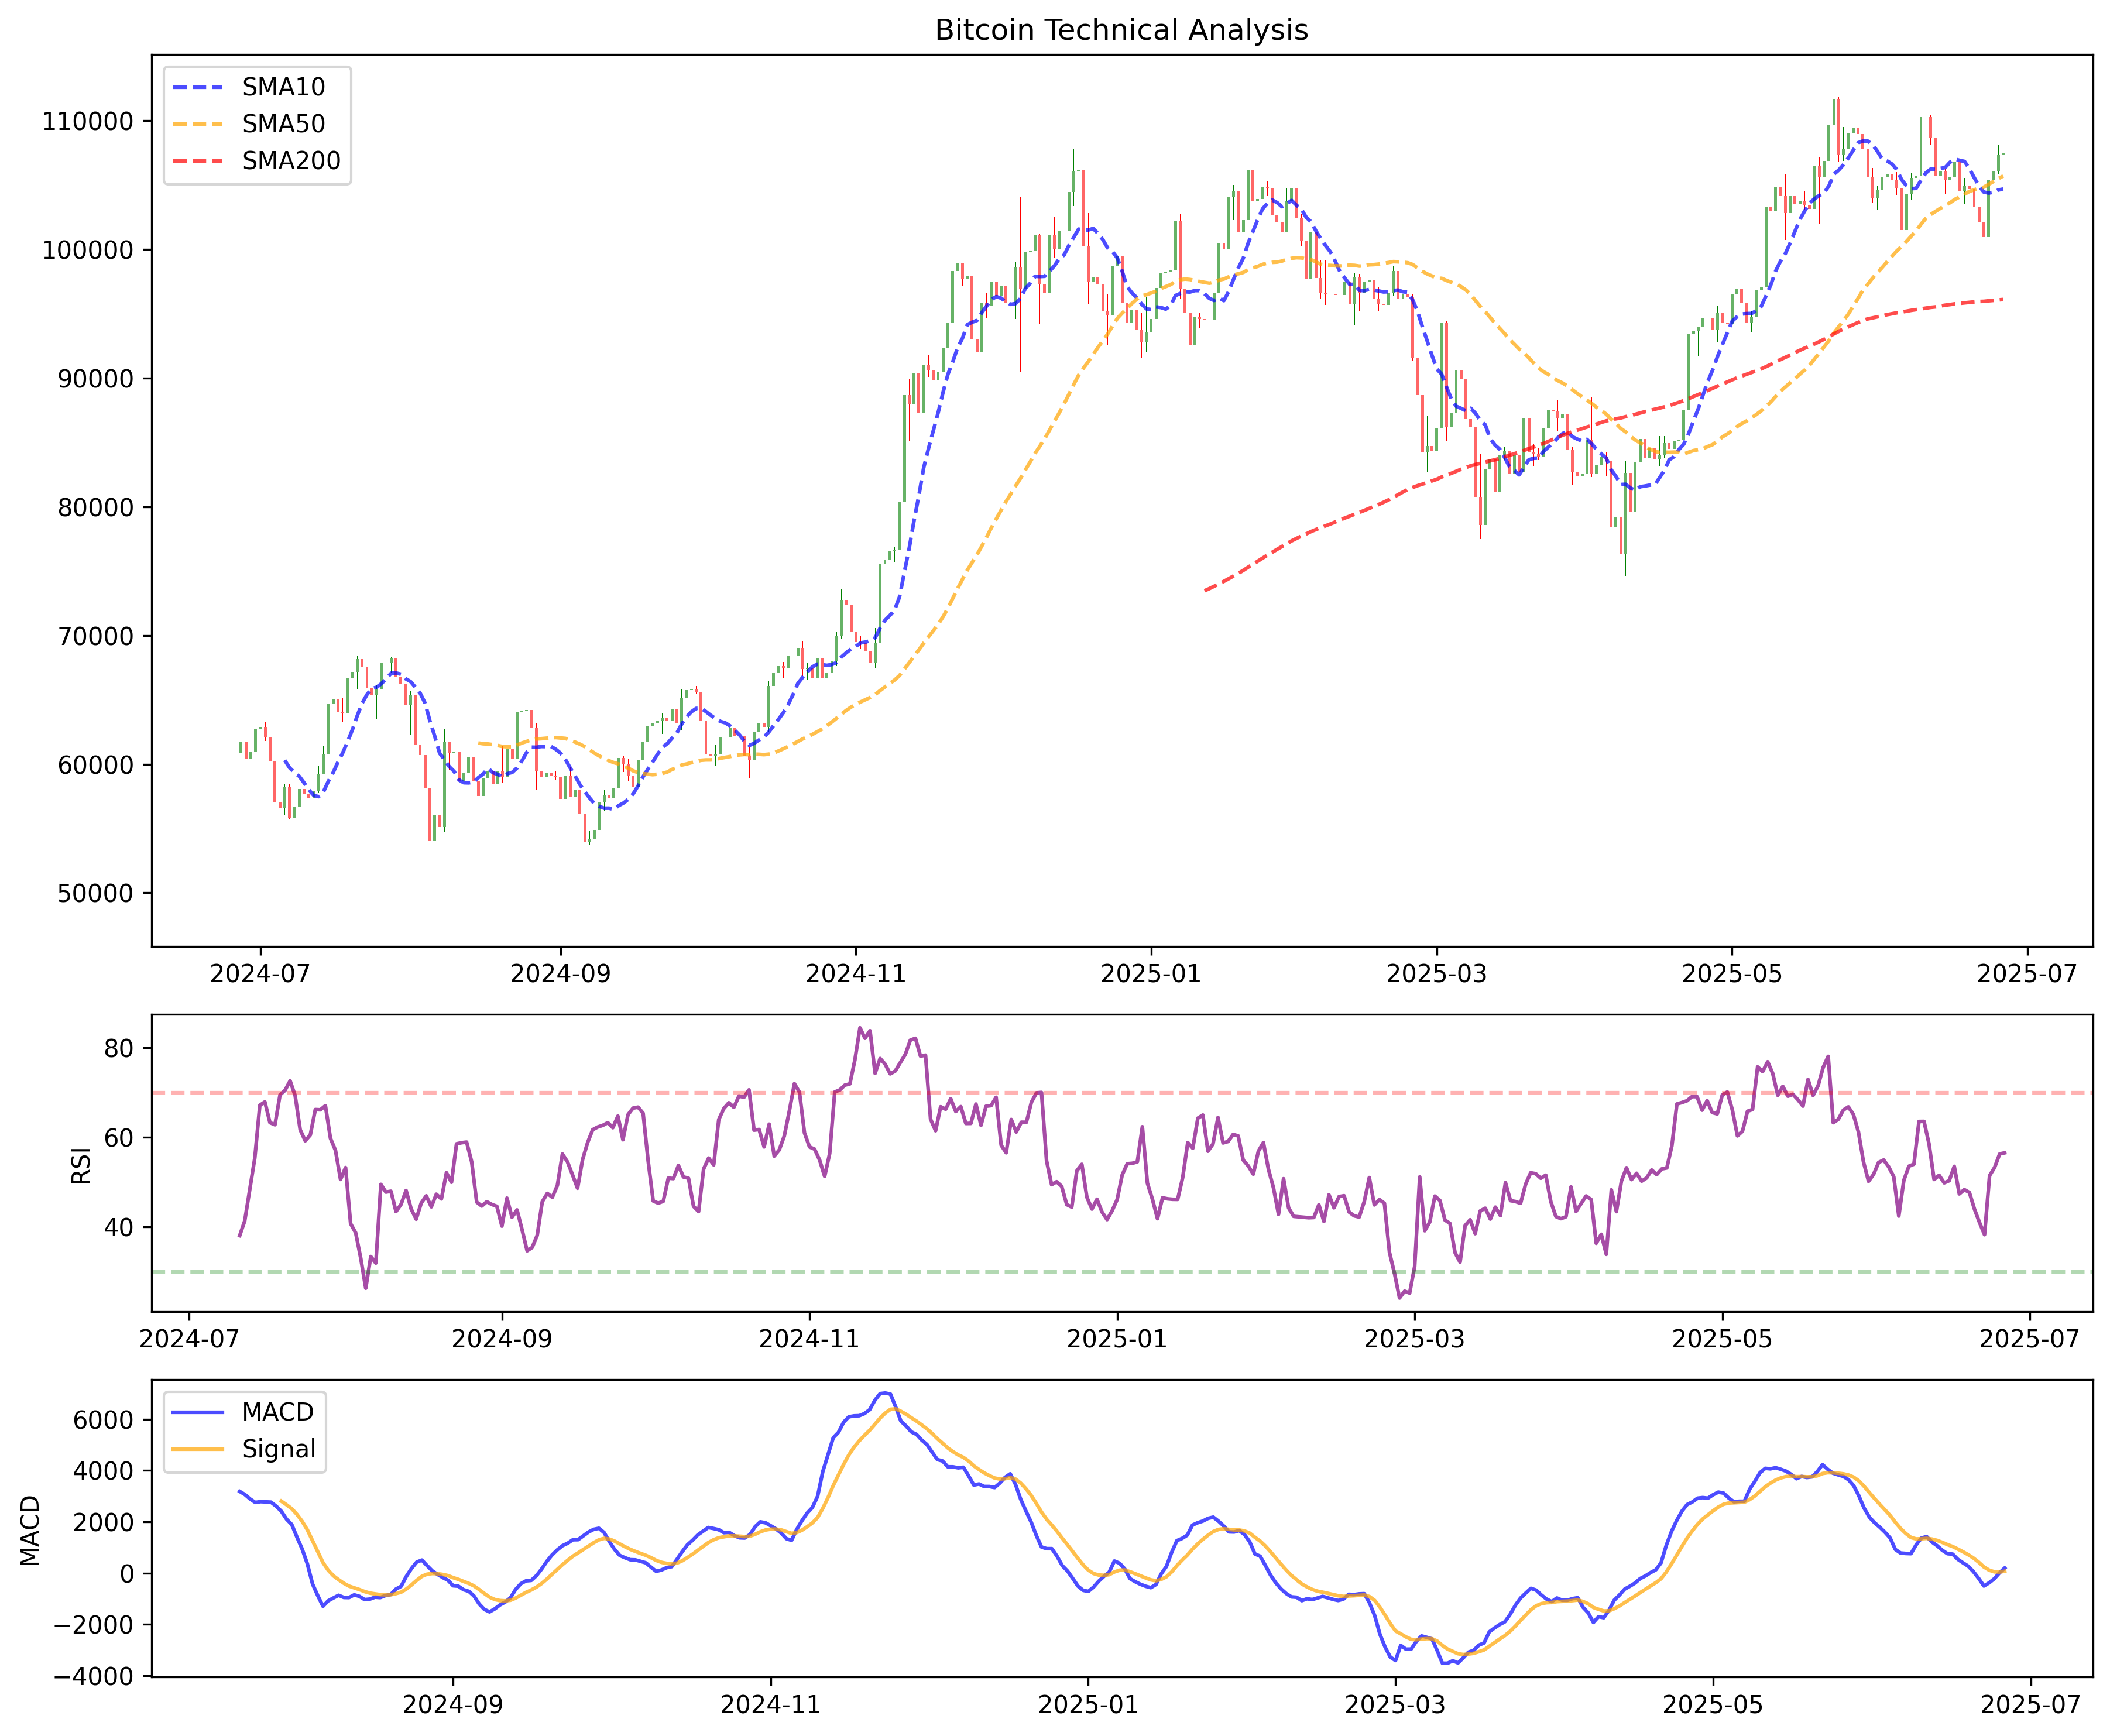Click the SMA200 legend entry label

pyautogui.click(x=291, y=161)
